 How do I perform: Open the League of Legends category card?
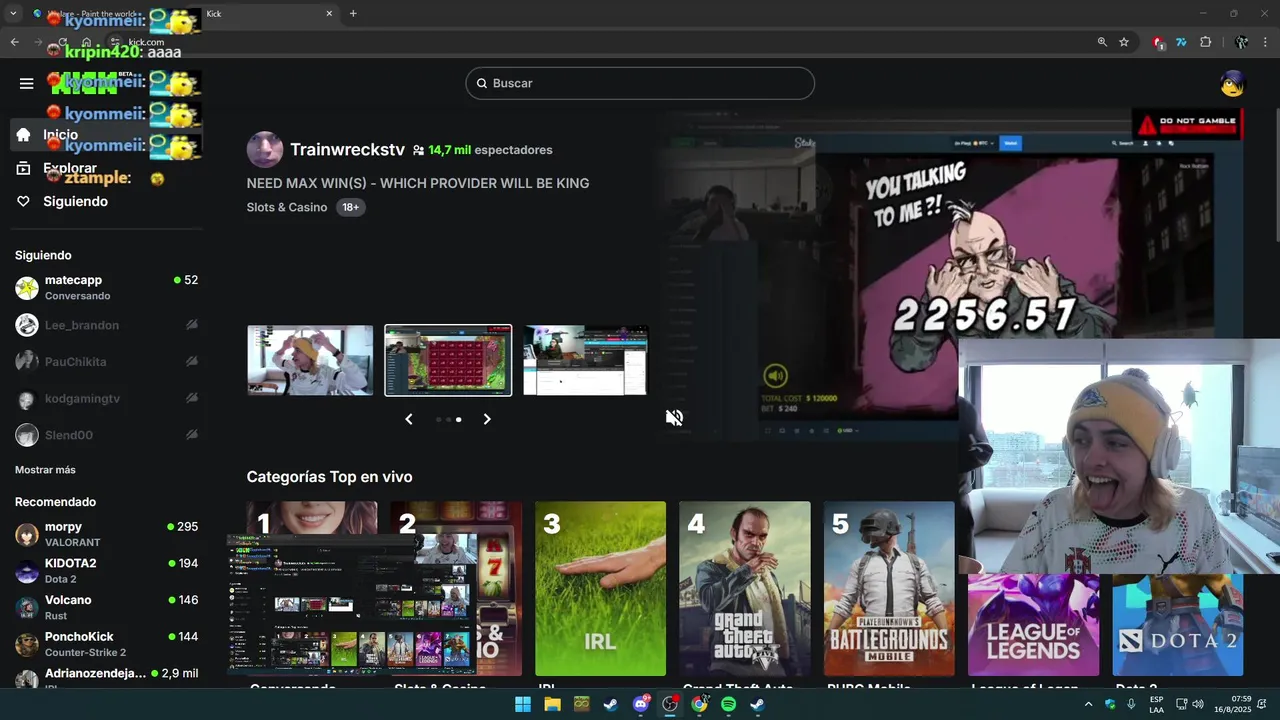(1033, 625)
